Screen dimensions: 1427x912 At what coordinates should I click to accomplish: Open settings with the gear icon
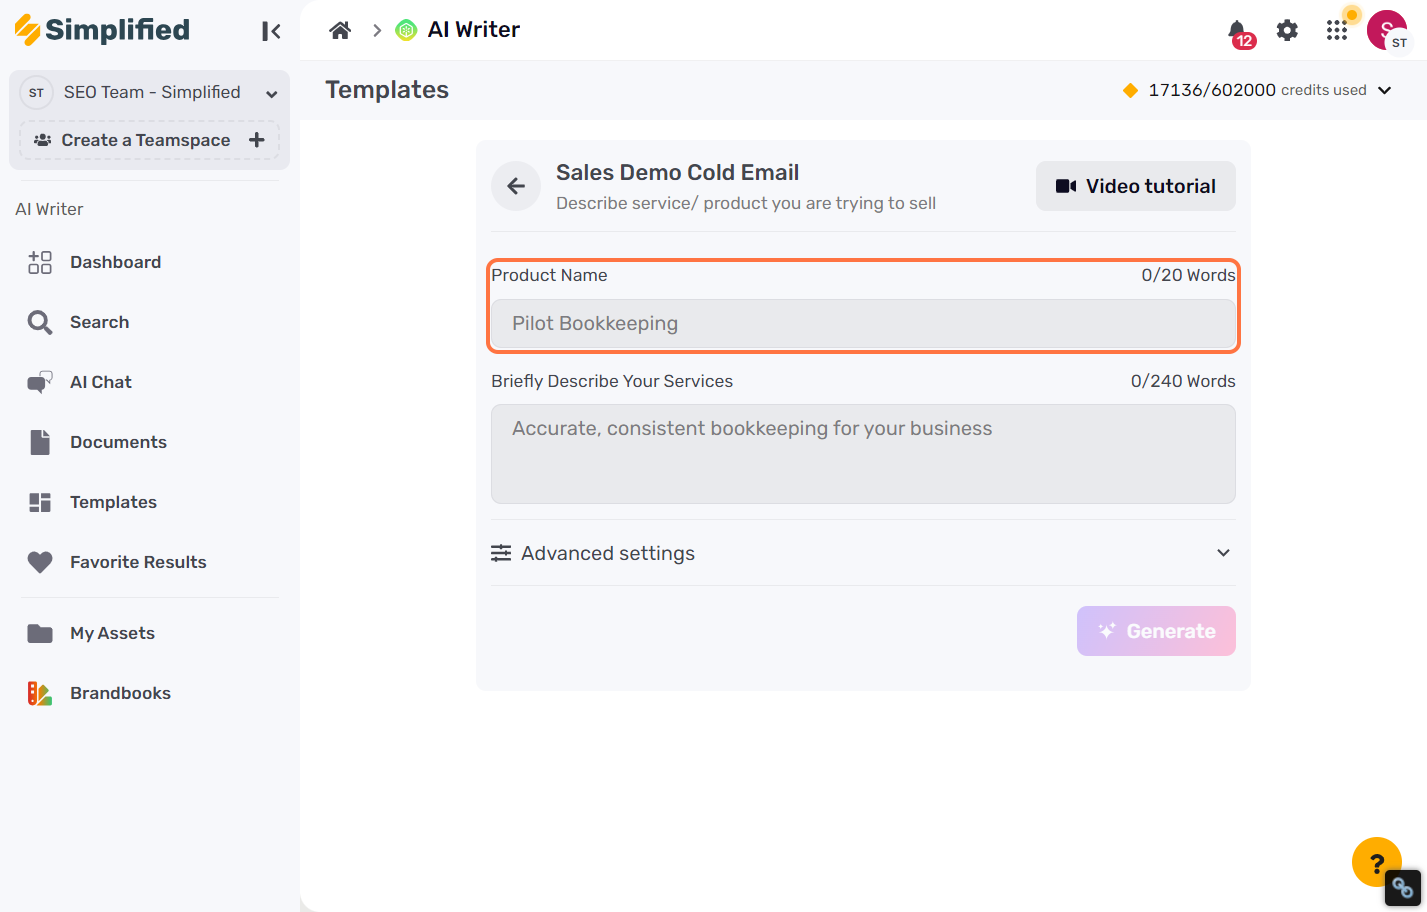pos(1287,30)
